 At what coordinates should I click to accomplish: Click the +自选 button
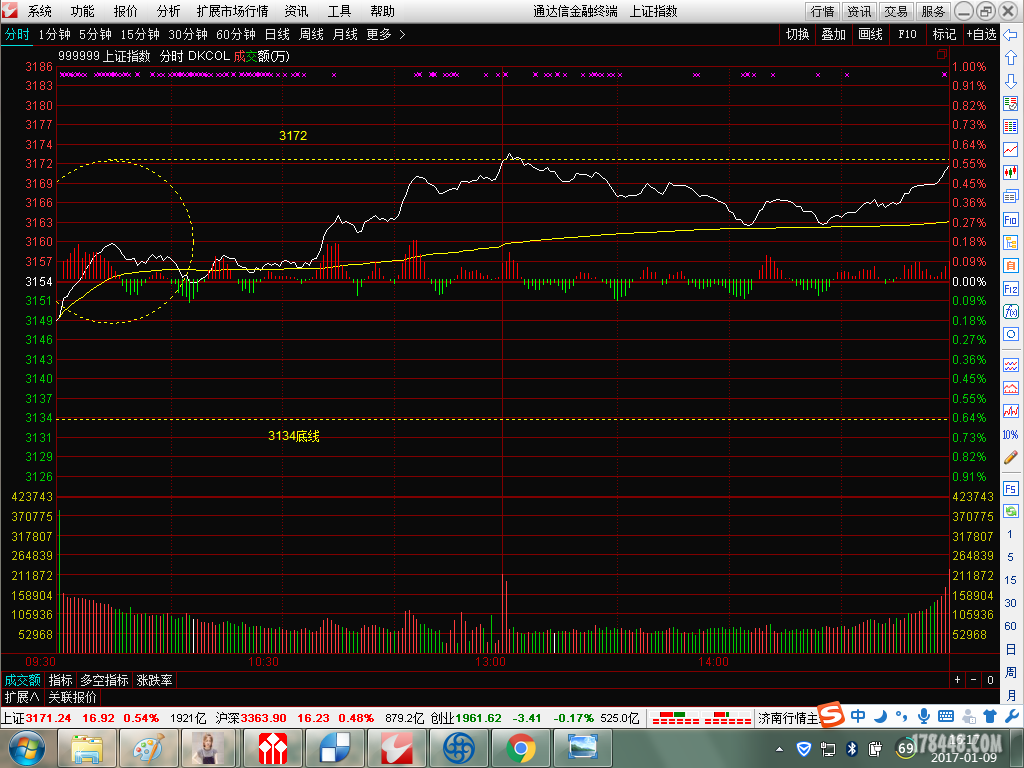(x=980, y=34)
